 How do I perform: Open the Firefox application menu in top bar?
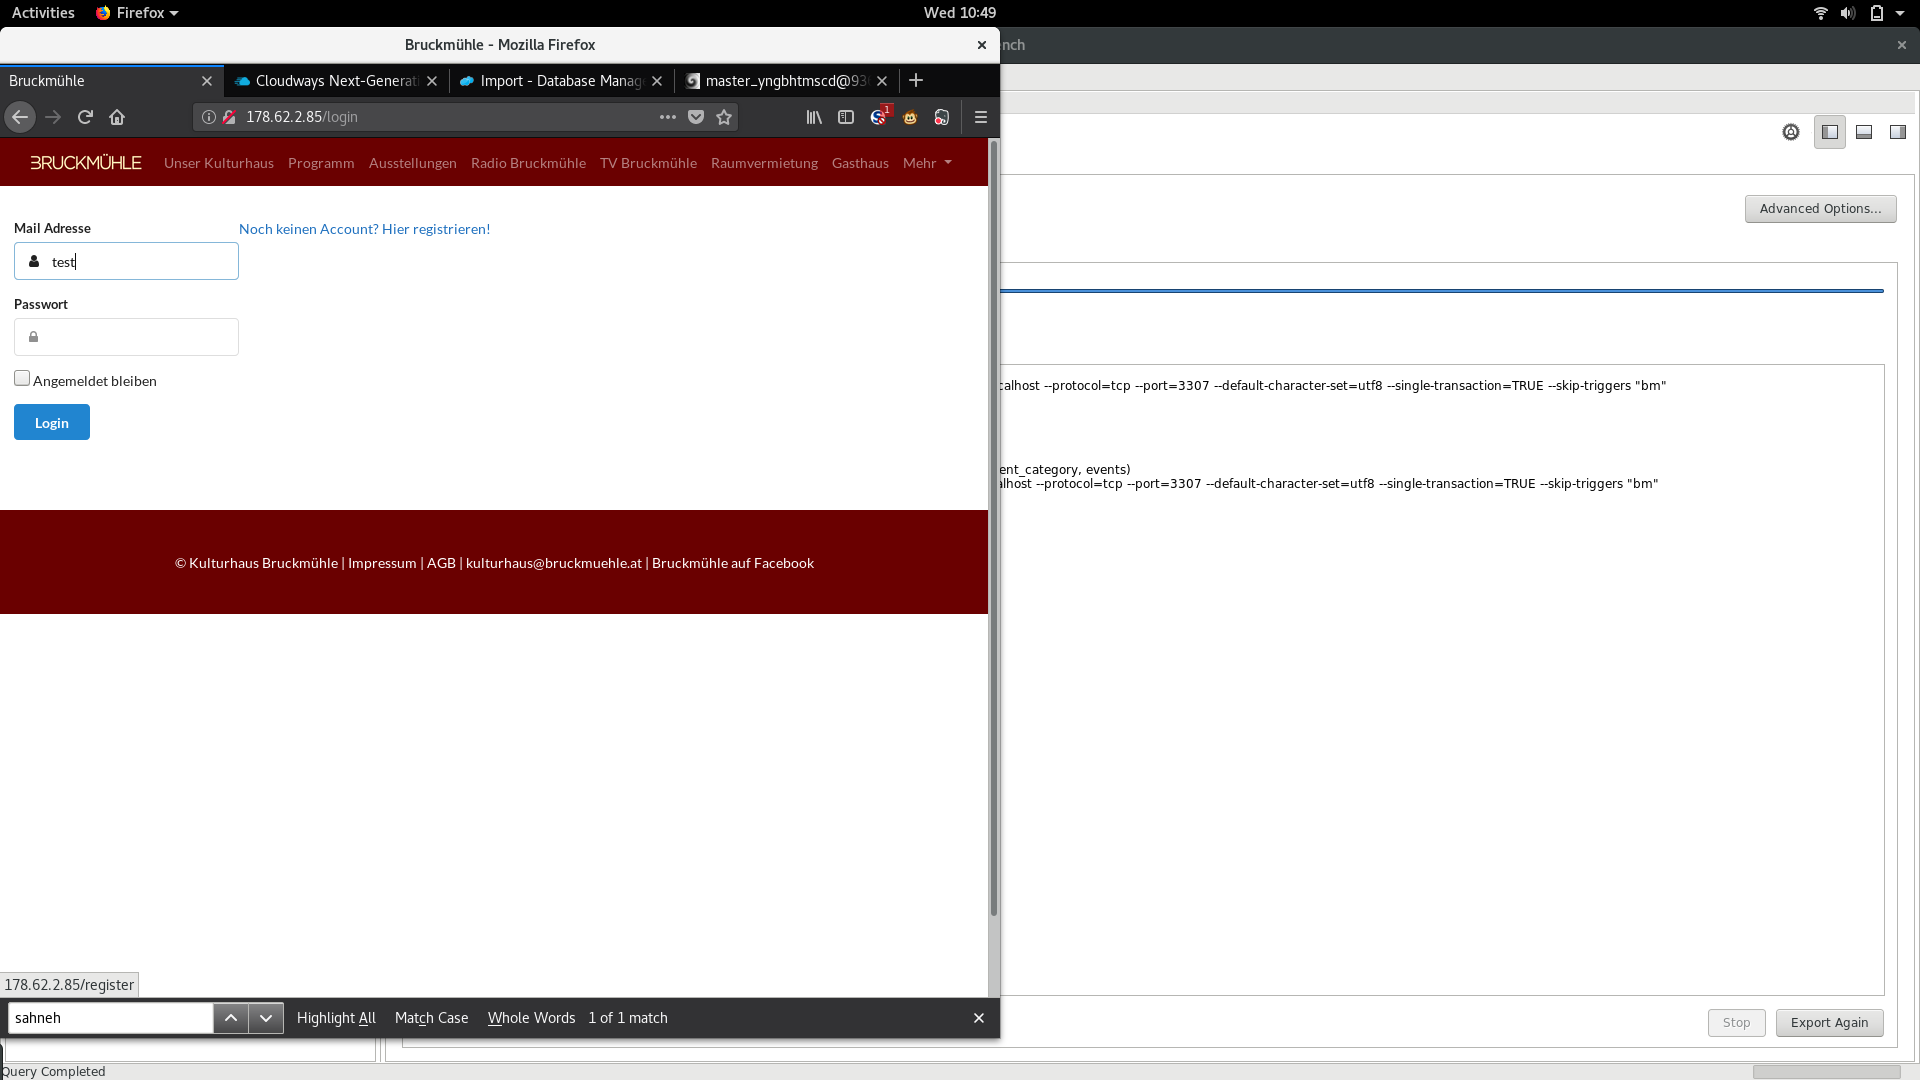click(x=137, y=13)
